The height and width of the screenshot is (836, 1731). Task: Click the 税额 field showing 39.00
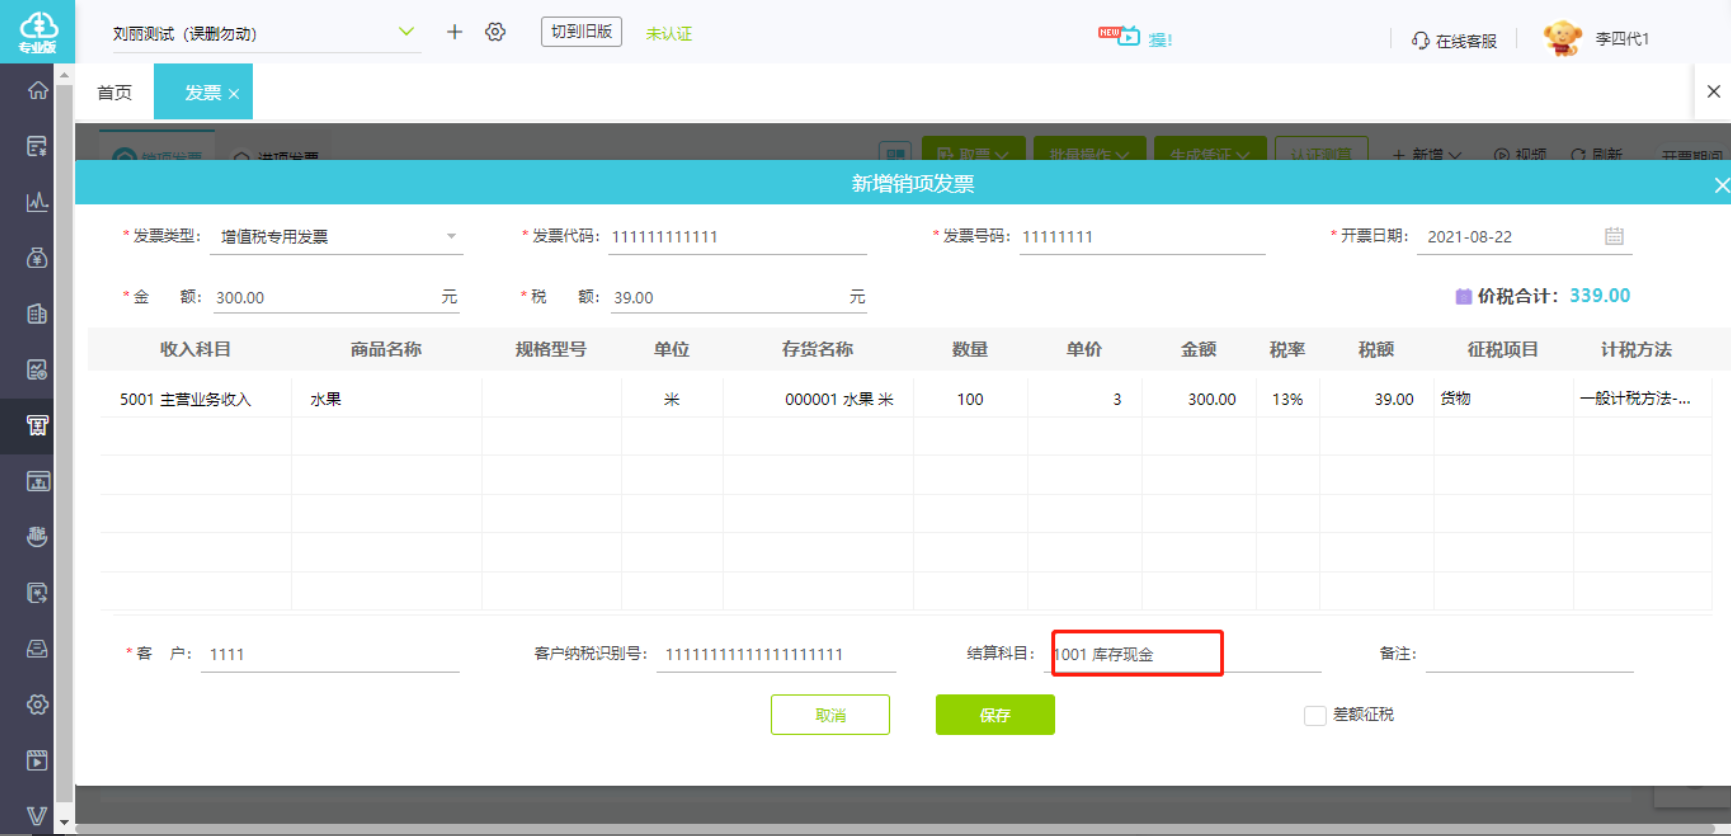[x=738, y=298]
